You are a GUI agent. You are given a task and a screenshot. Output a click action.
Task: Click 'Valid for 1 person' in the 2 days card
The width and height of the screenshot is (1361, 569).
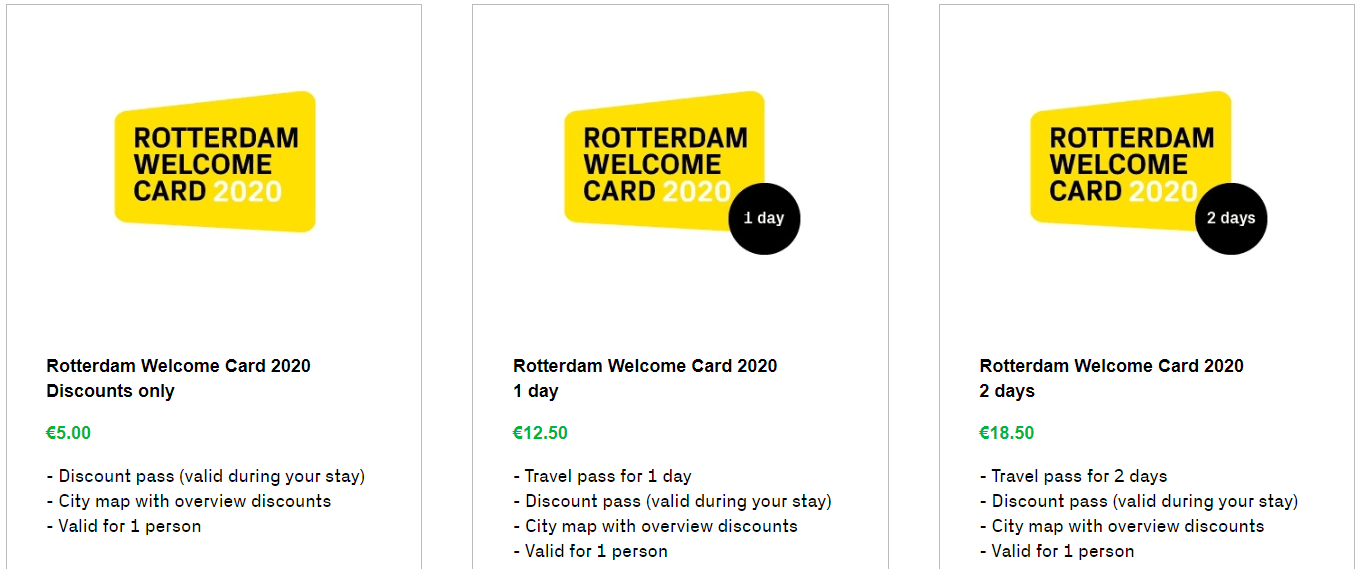(1057, 551)
